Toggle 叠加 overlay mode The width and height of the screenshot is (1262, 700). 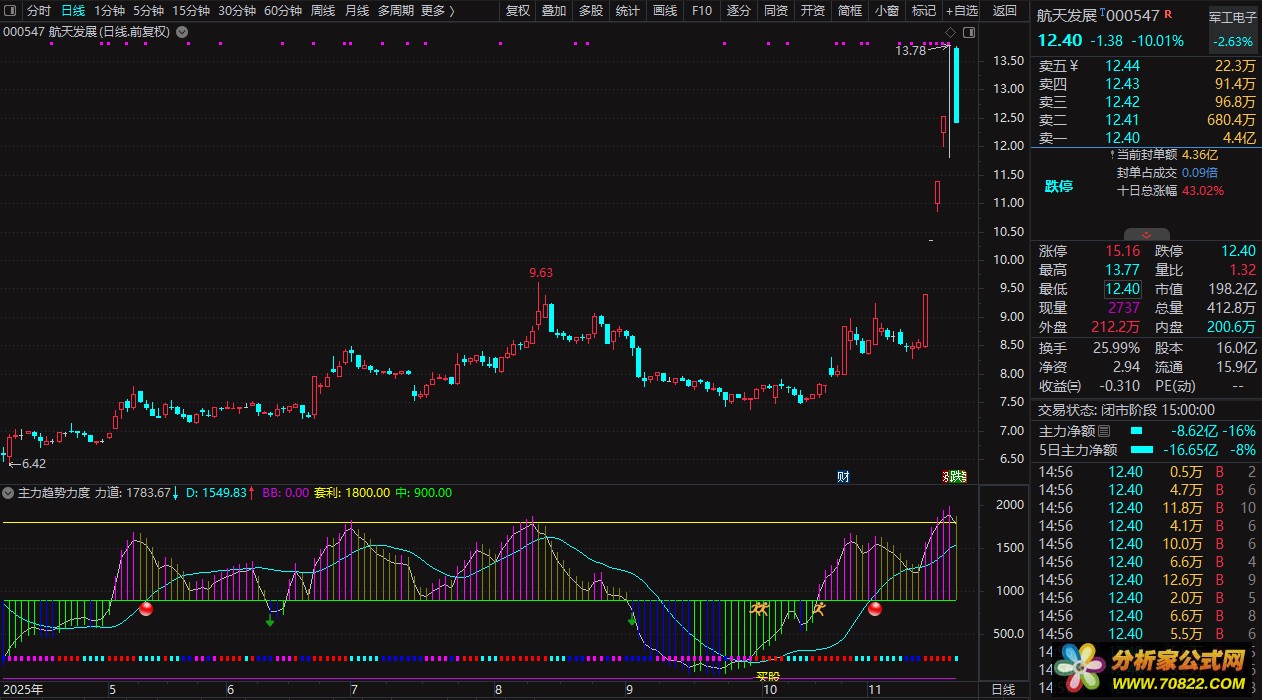[553, 11]
